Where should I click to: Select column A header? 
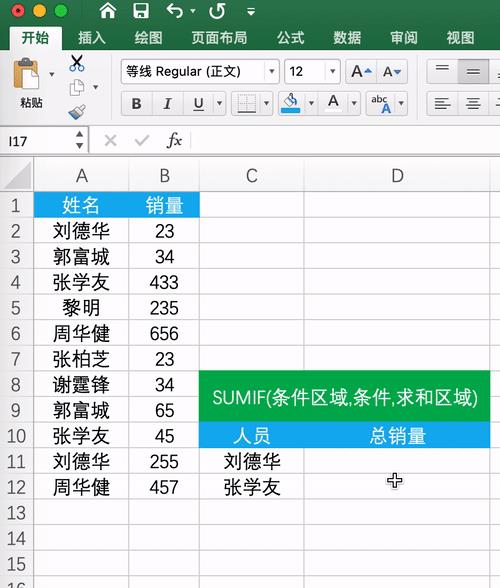click(81, 175)
